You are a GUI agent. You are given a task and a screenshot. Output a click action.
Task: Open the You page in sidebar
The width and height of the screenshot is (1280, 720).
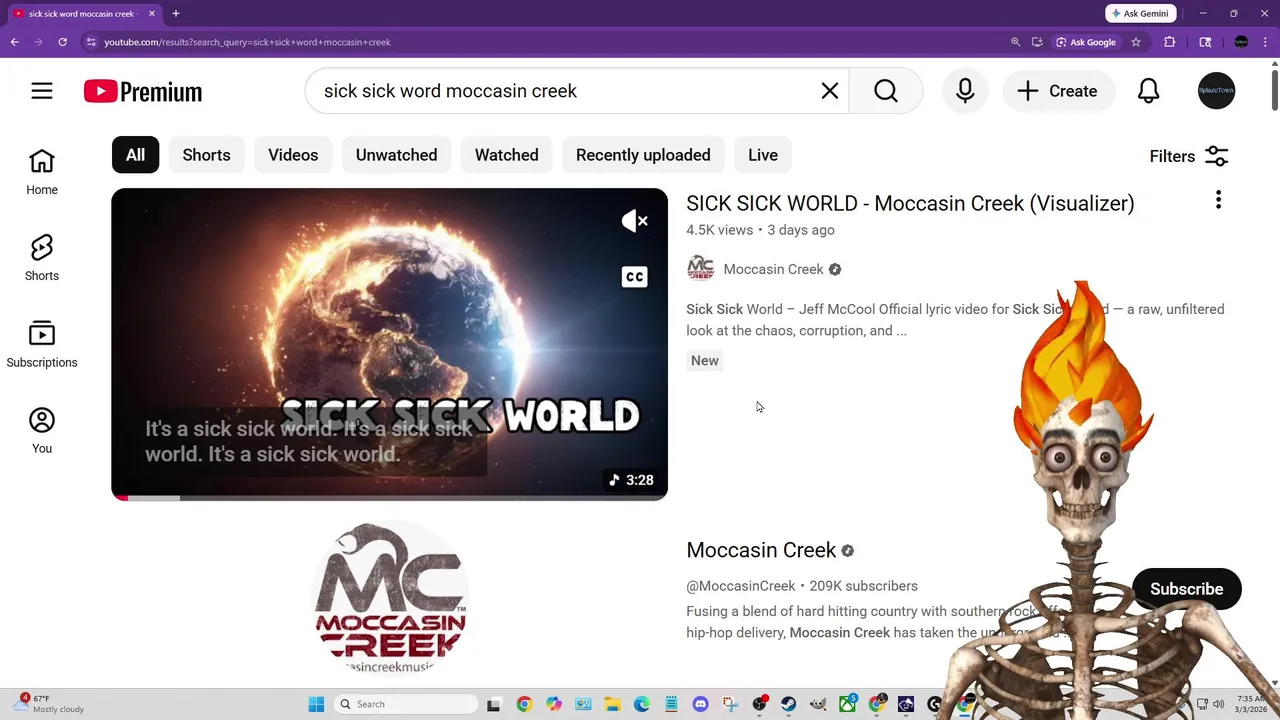42,431
